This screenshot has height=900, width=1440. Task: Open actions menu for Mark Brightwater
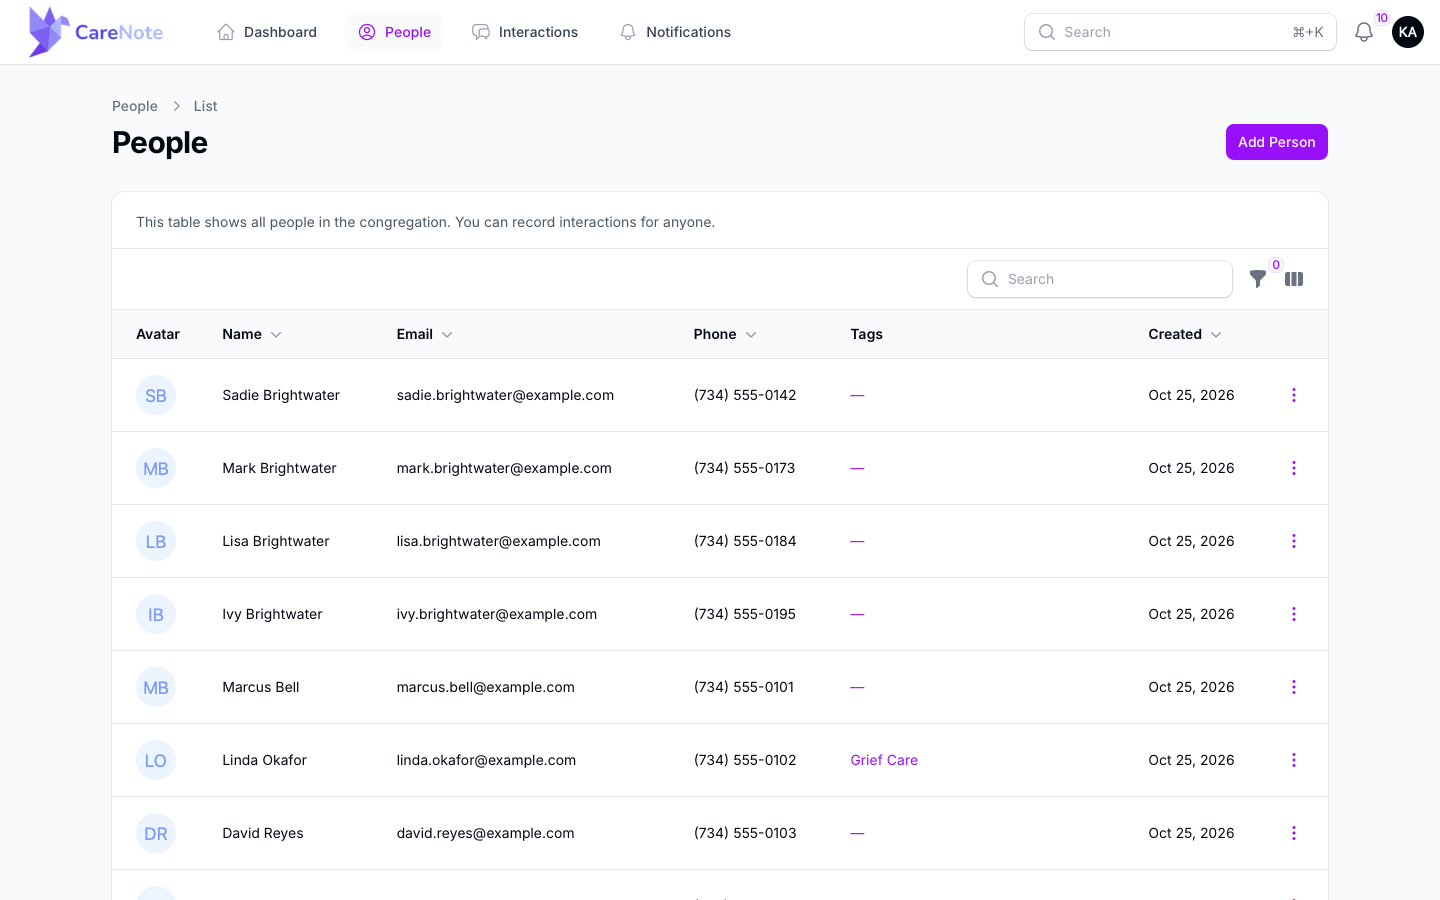click(x=1294, y=468)
